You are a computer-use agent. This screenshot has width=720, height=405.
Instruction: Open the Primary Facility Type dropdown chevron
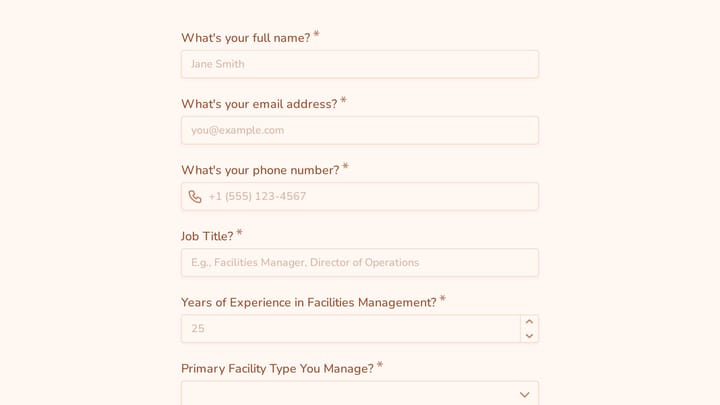(524, 394)
